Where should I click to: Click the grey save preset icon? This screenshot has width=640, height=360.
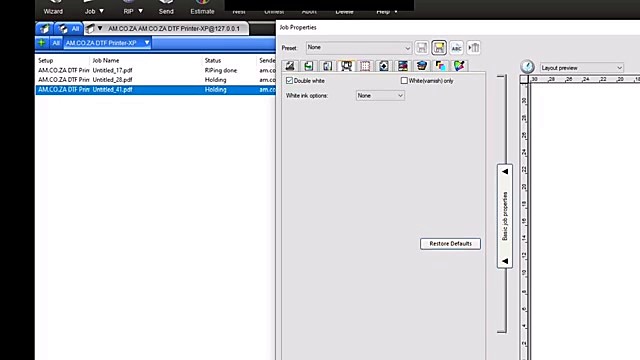(x=422, y=48)
